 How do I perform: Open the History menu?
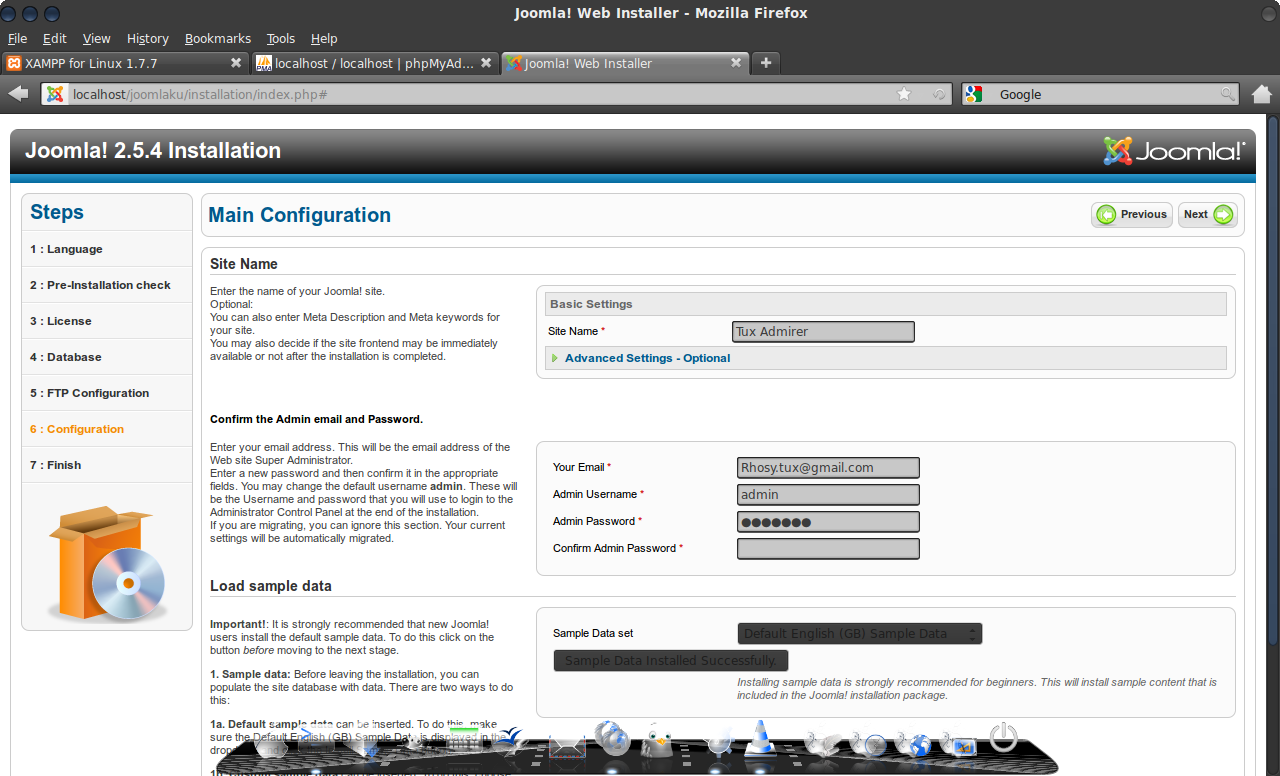pyautogui.click(x=148, y=38)
